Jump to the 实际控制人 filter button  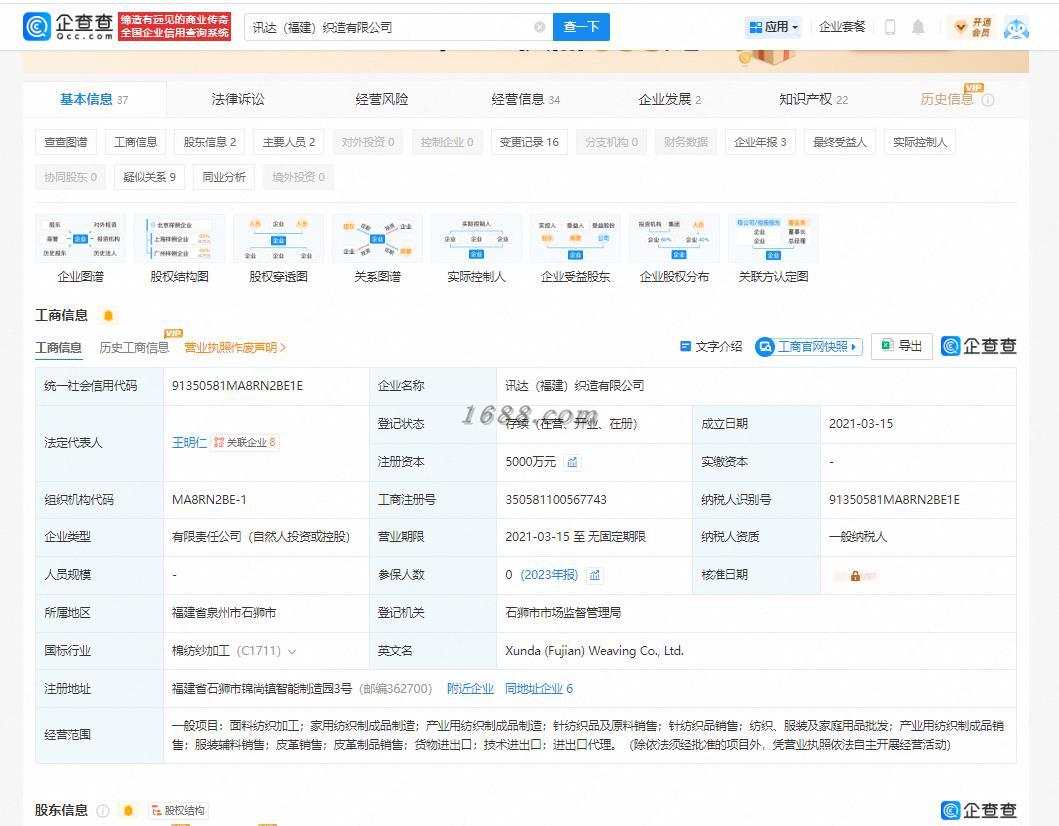point(920,142)
